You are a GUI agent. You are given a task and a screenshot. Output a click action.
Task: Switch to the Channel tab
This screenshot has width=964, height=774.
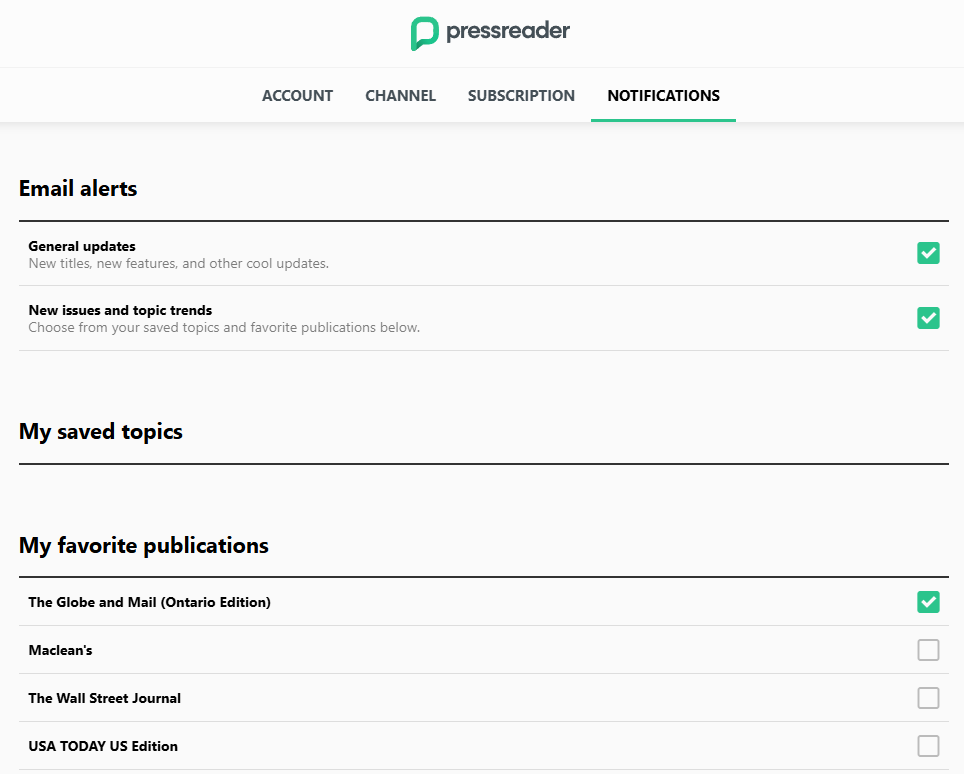pos(400,96)
